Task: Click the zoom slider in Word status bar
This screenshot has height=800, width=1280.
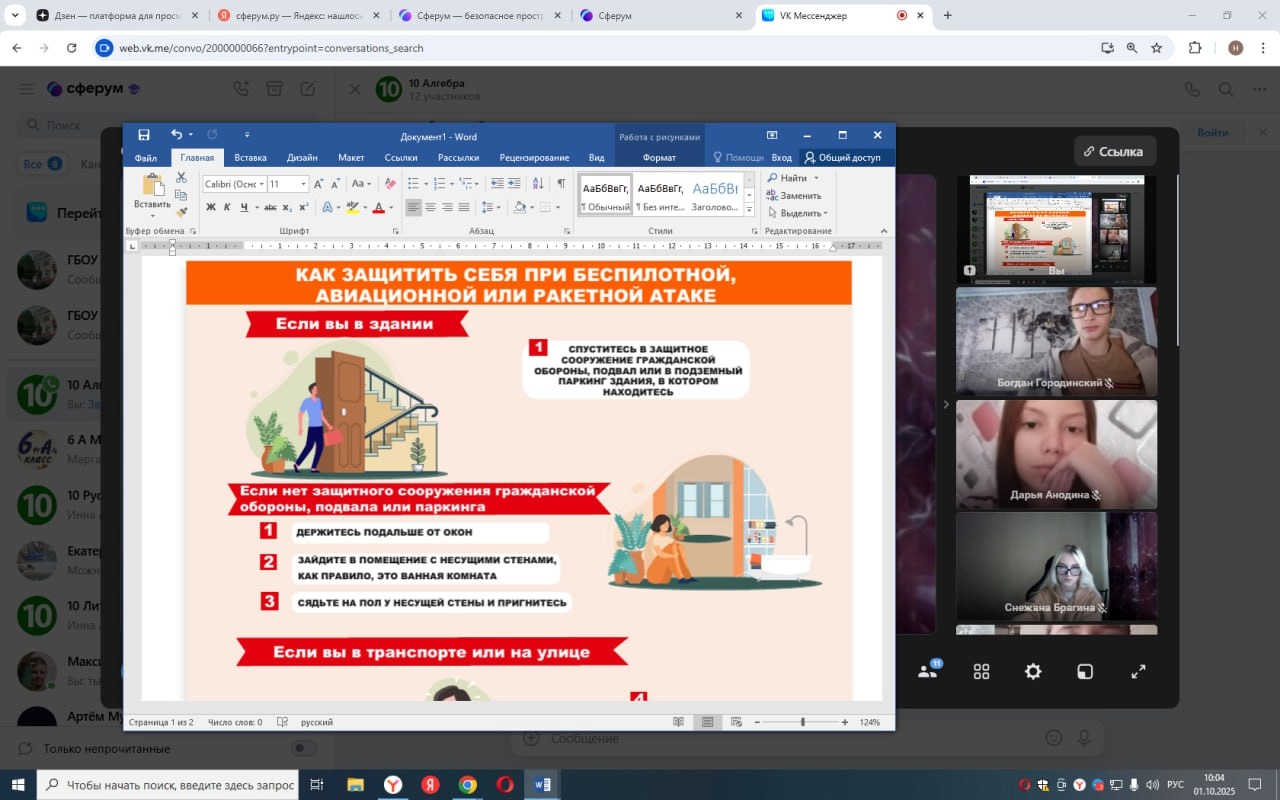Action: (802, 722)
